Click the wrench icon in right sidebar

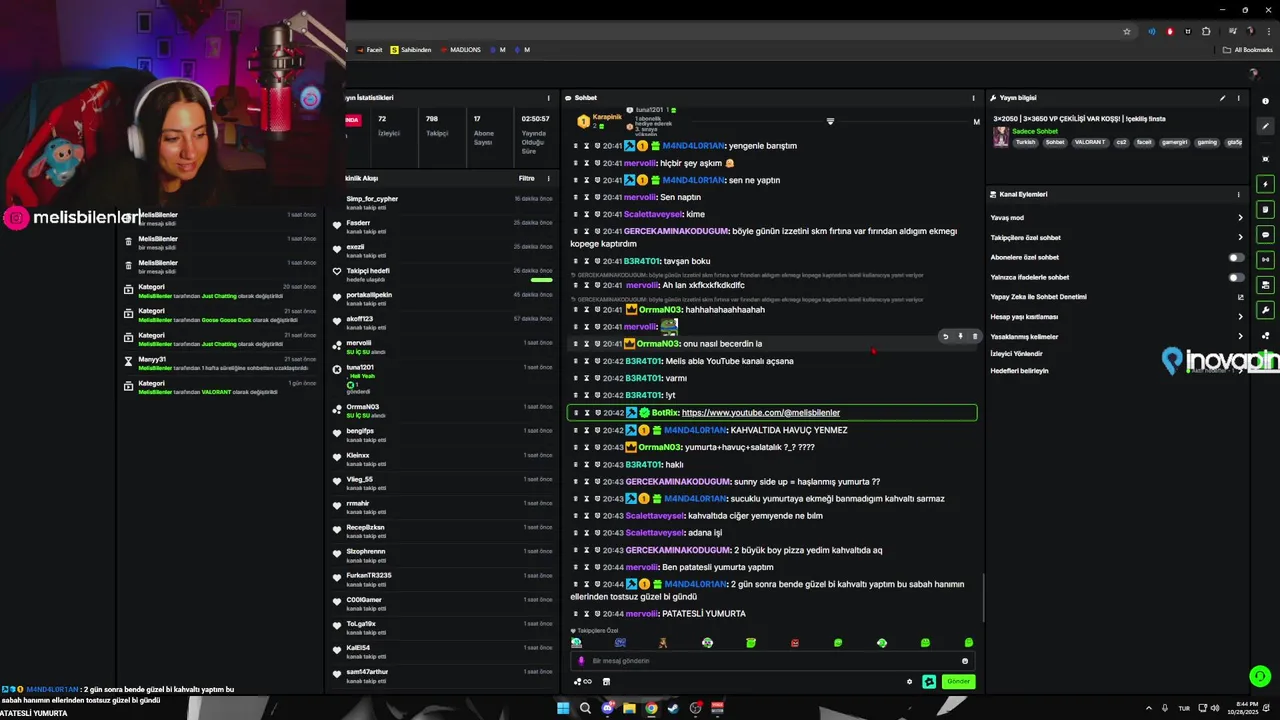1265,310
